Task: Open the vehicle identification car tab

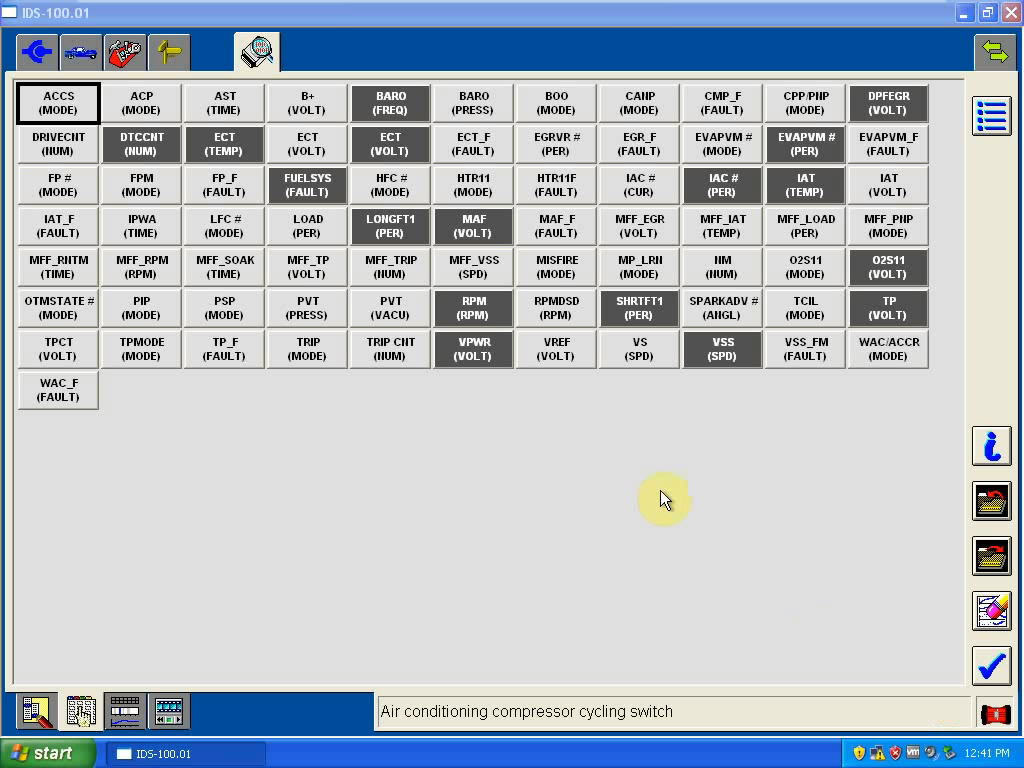Action: 81,52
